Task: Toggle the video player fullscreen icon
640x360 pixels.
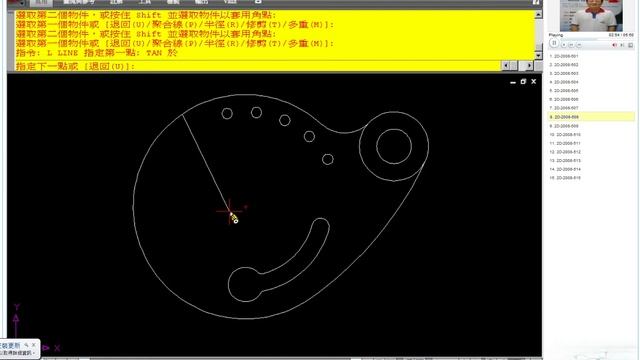Action: pos(630,45)
